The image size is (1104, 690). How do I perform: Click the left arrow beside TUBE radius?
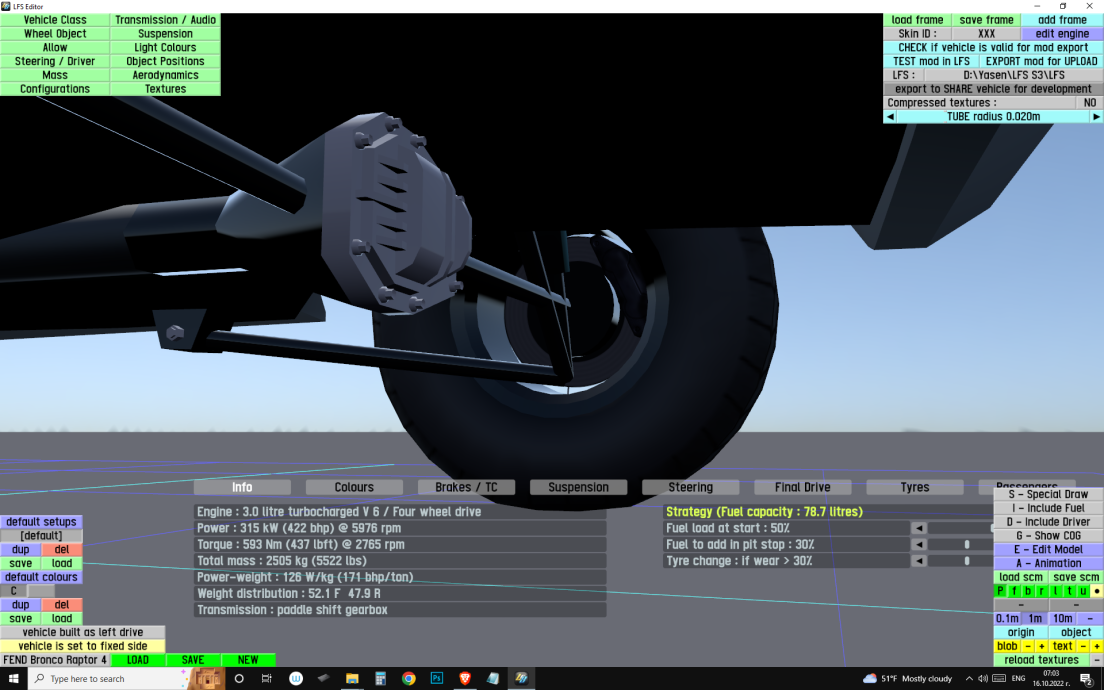click(x=890, y=117)
